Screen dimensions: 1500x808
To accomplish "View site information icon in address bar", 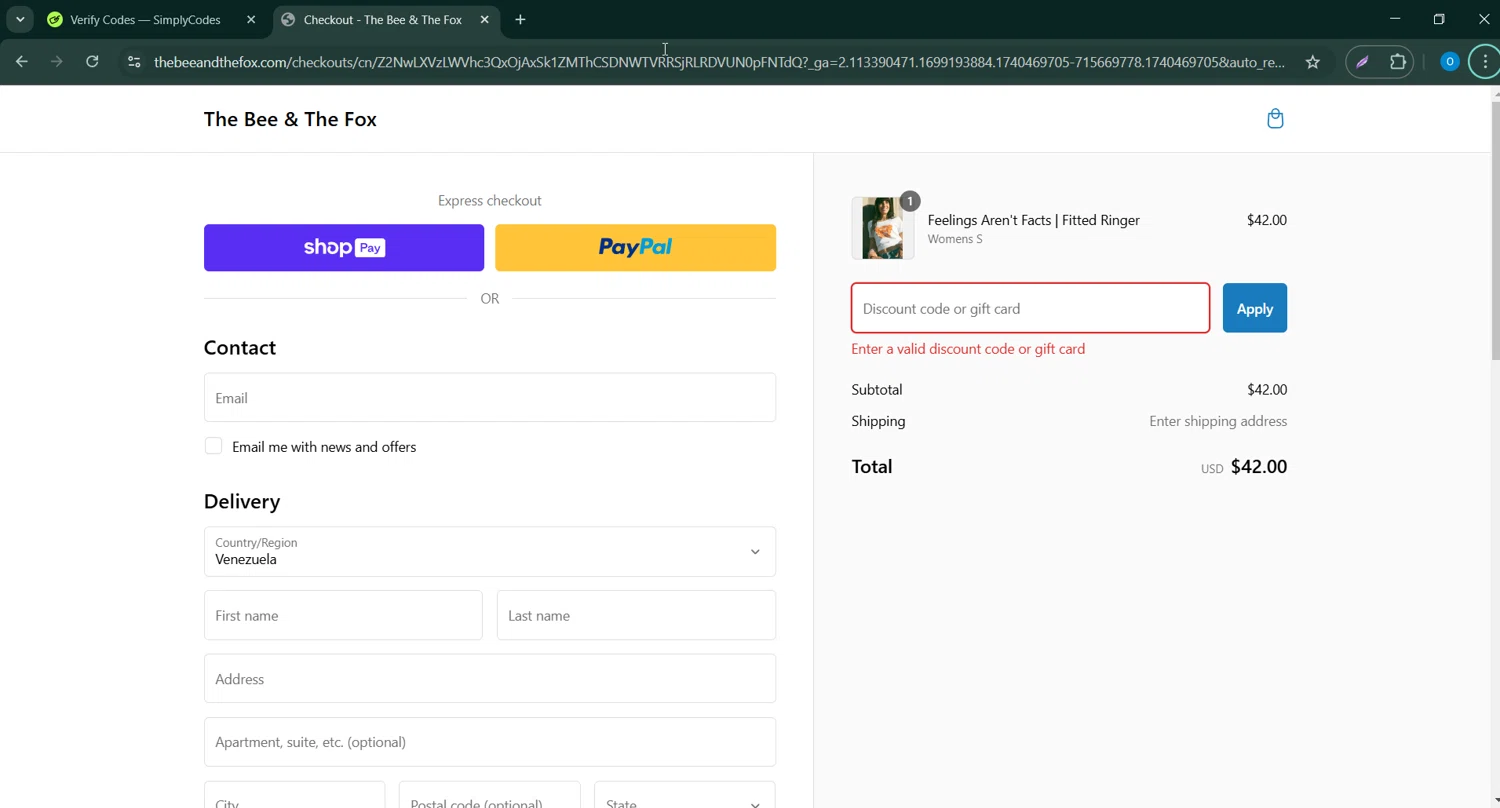I will [134, 62].
